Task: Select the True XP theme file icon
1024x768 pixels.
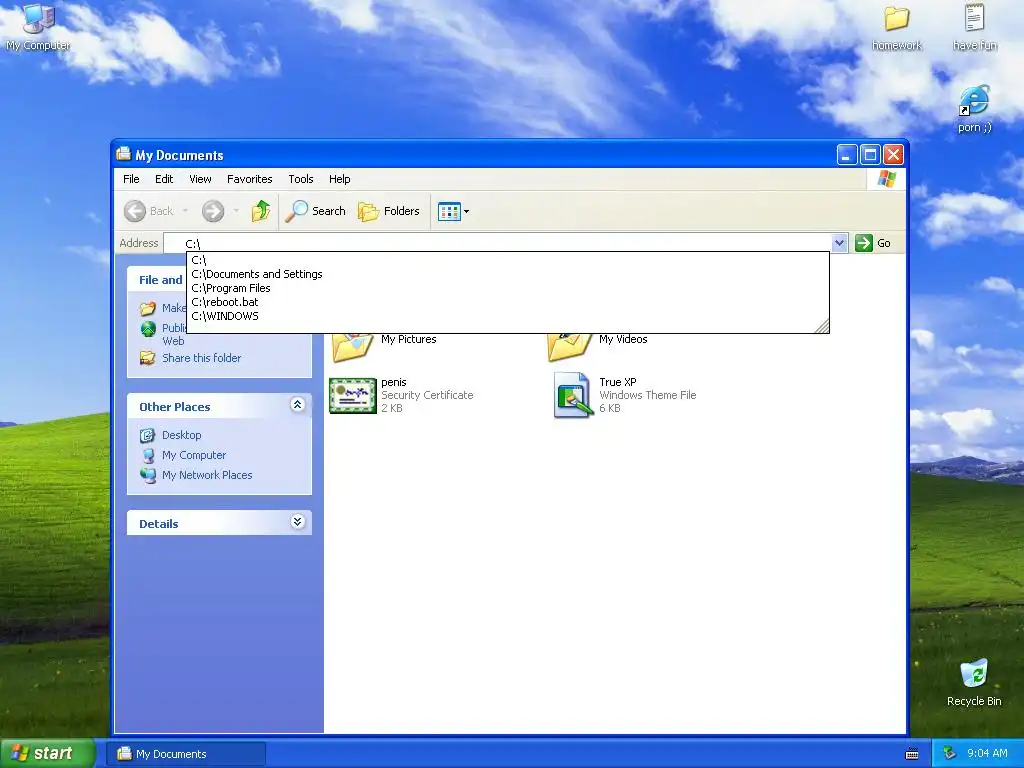Action: (x=571, y=395)
